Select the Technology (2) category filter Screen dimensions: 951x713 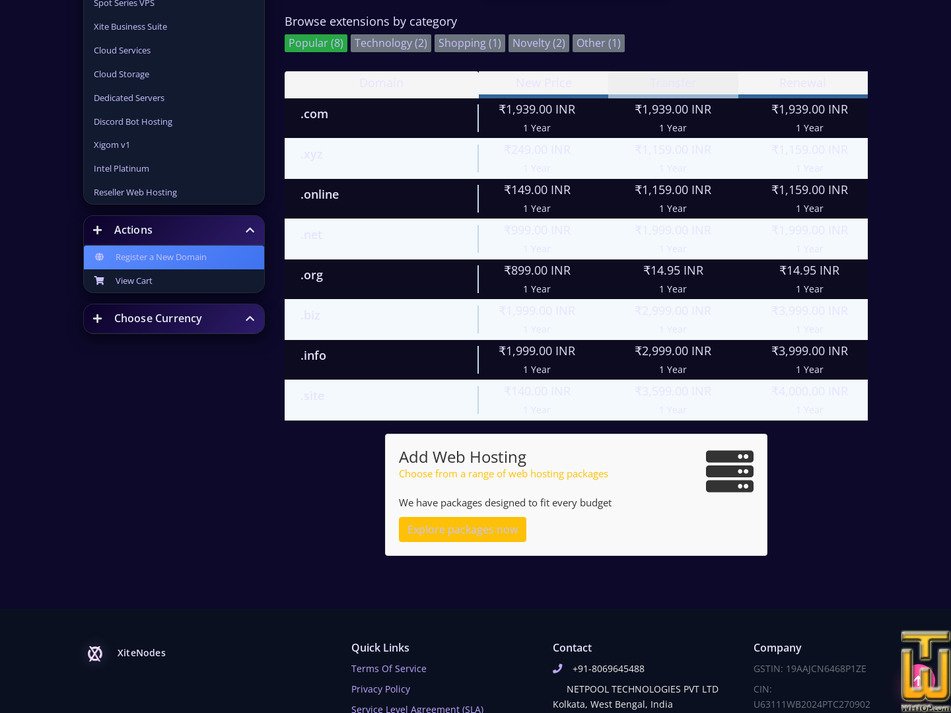tap(391, 43)
